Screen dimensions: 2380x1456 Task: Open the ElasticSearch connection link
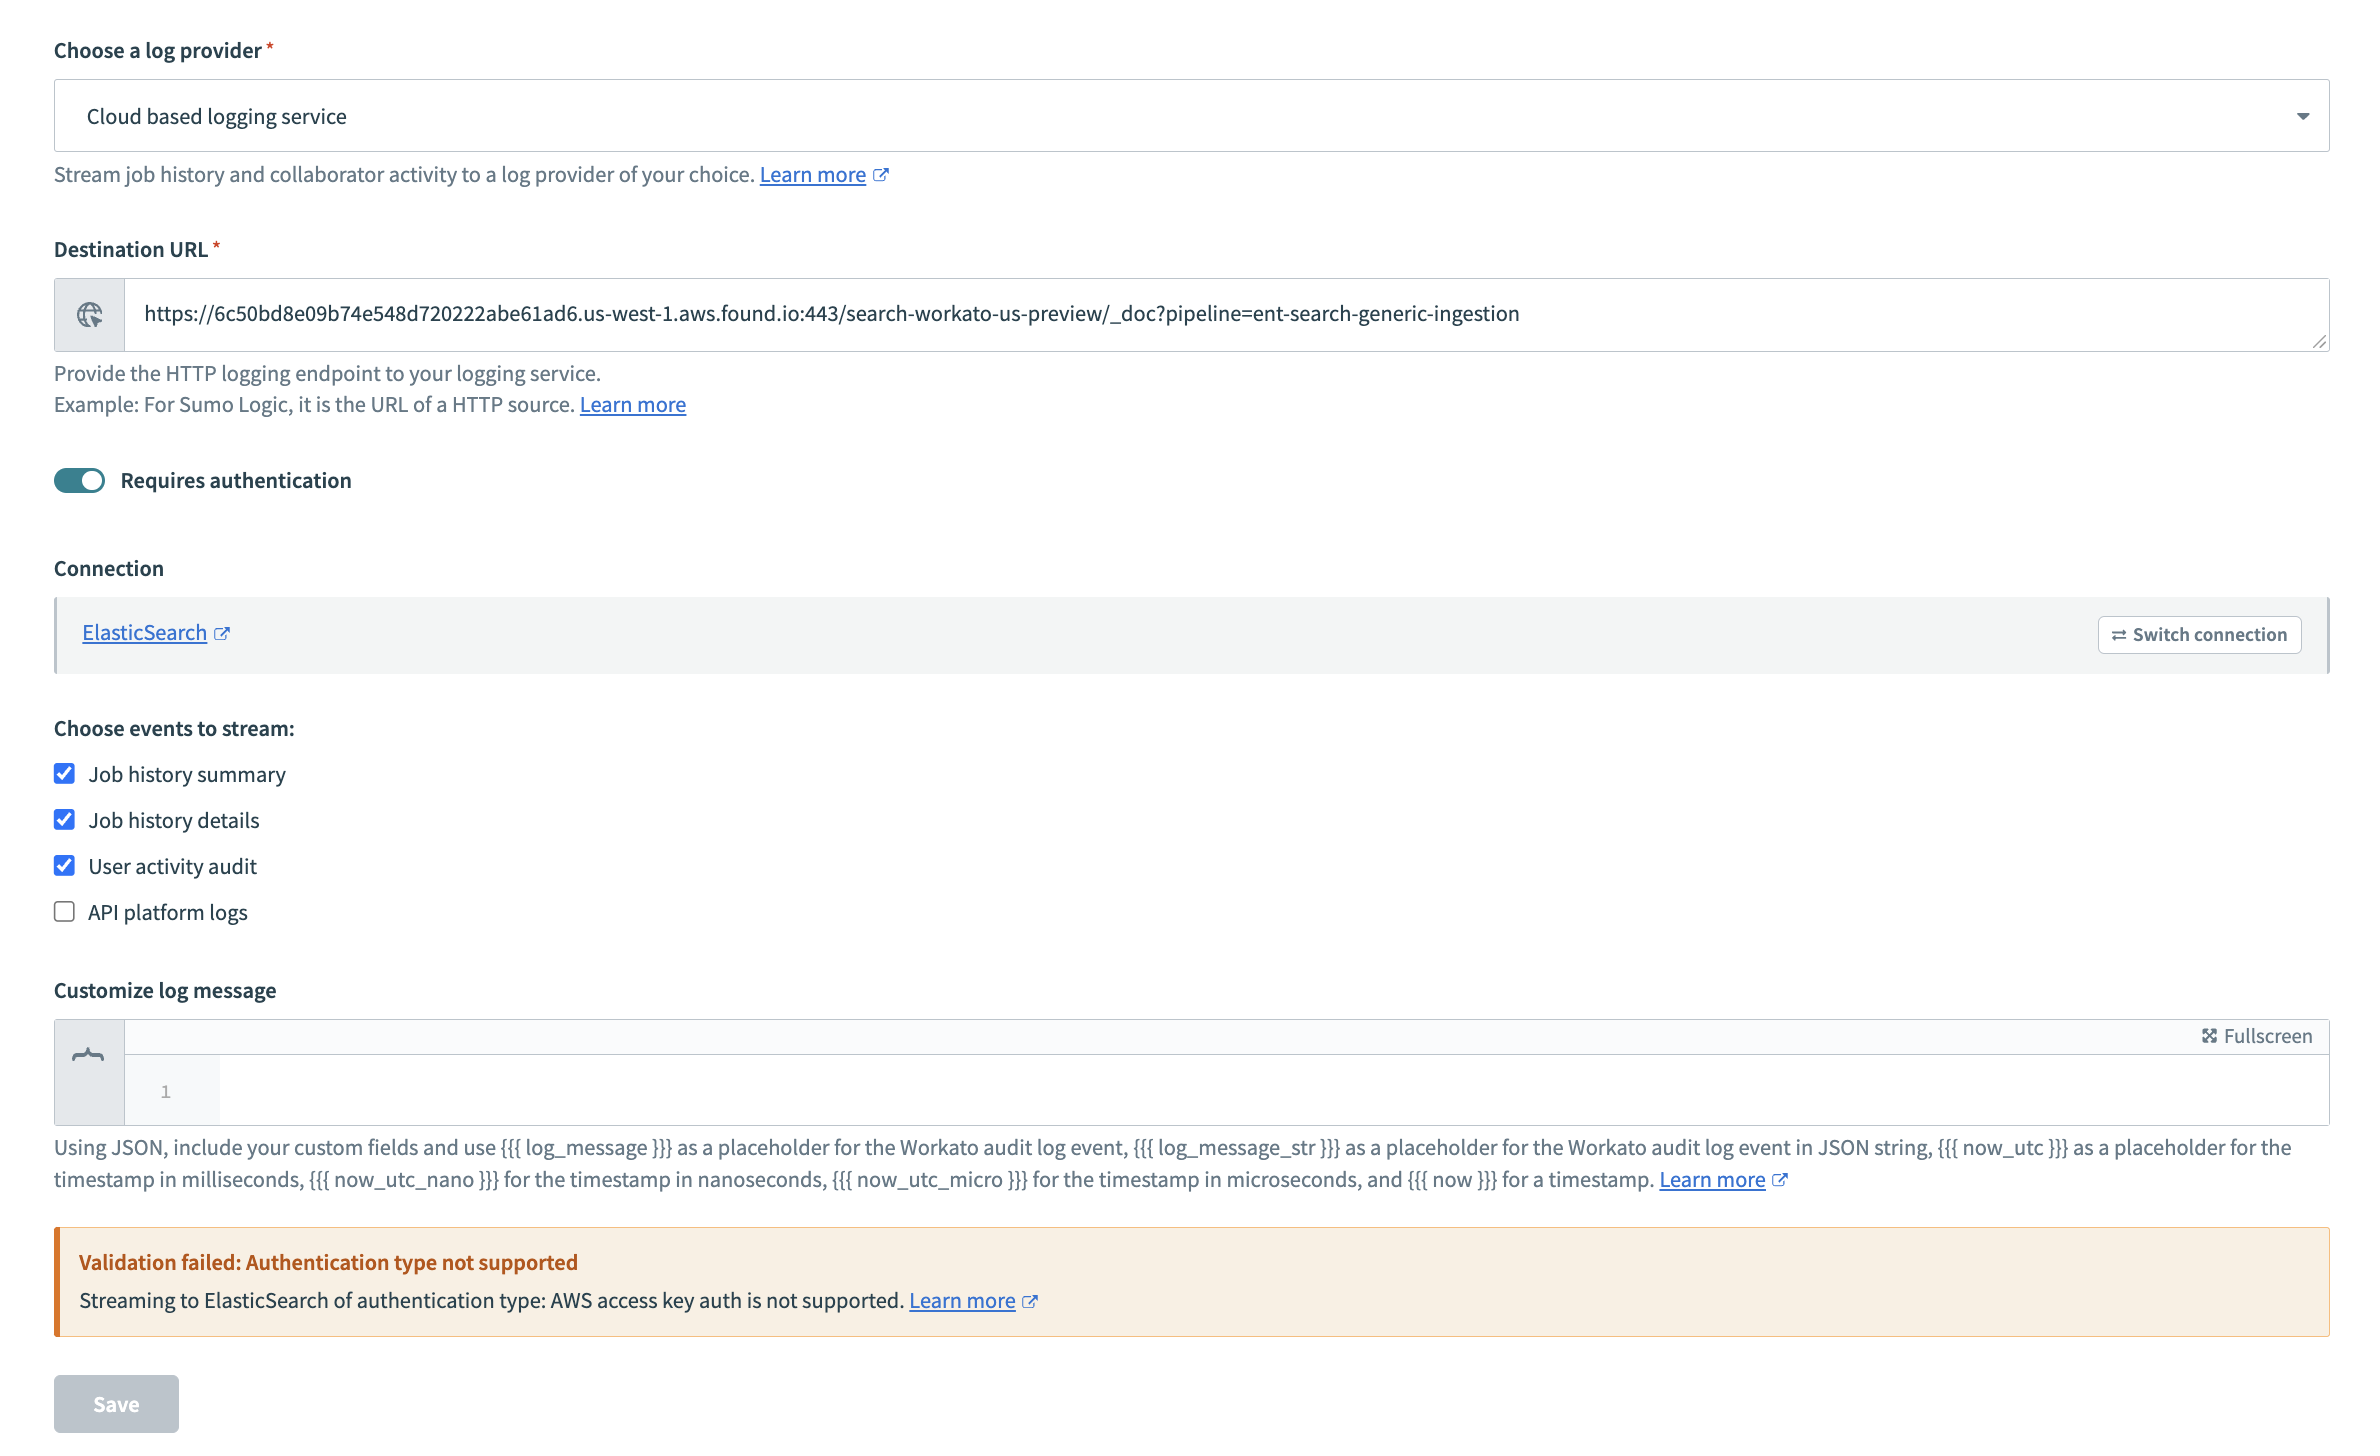point(144,633)
